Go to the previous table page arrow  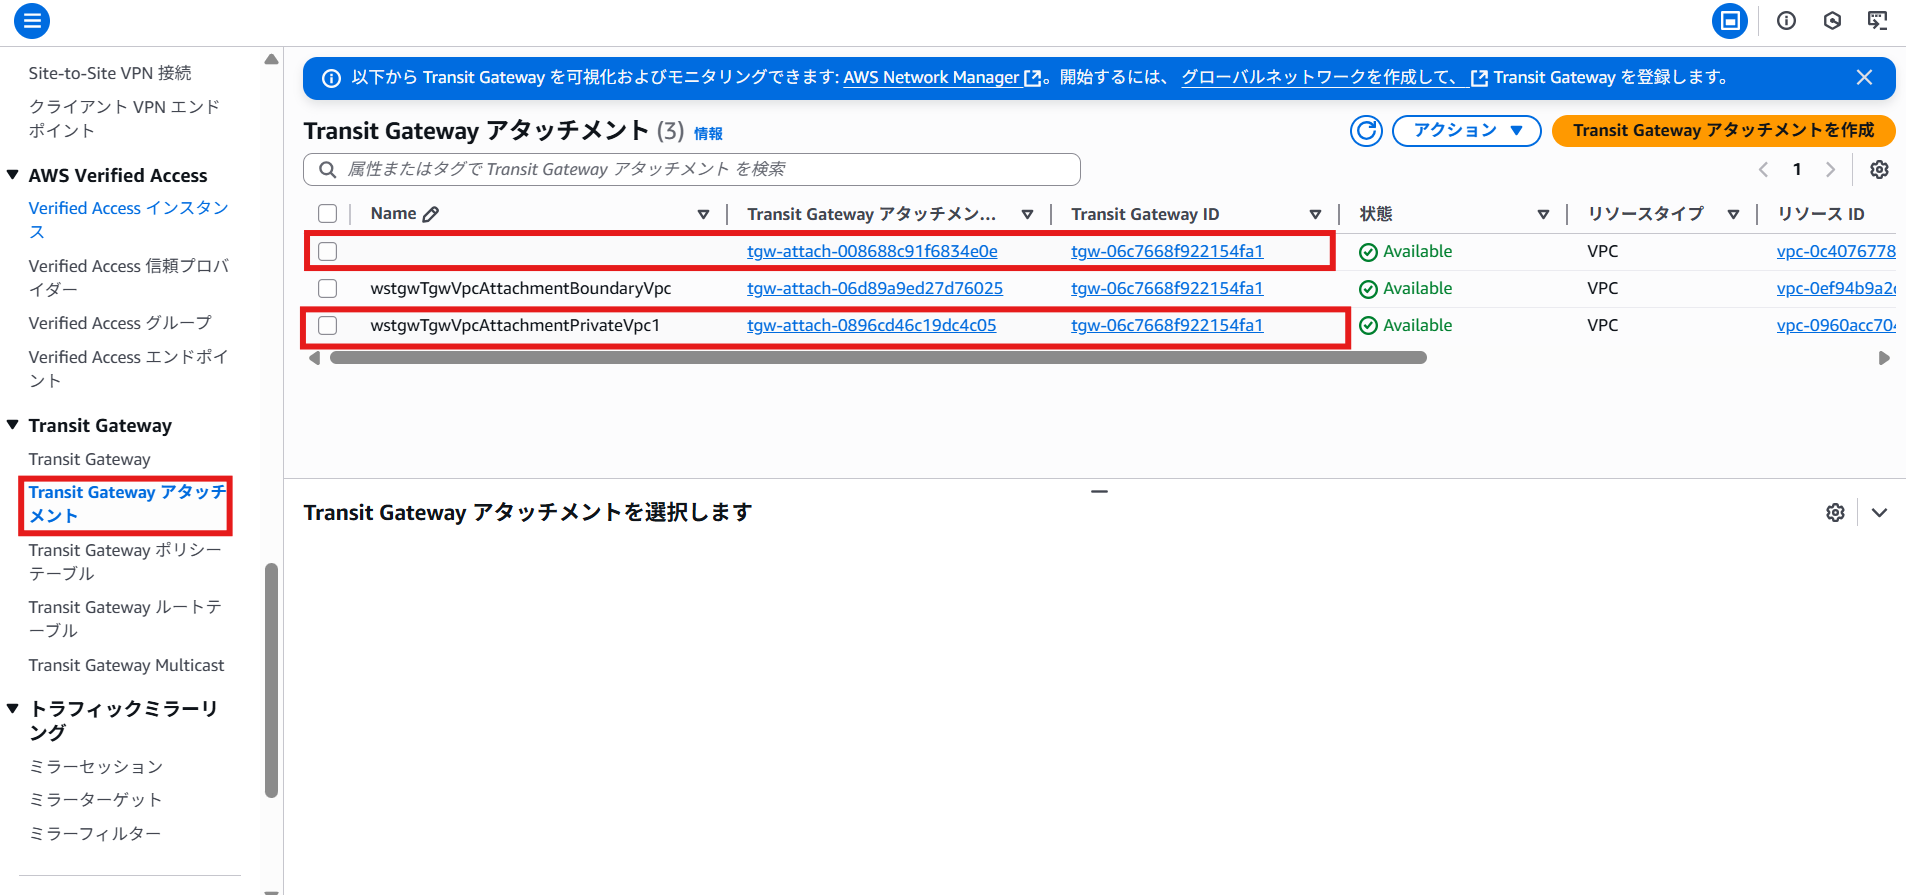coord(1764,170)
